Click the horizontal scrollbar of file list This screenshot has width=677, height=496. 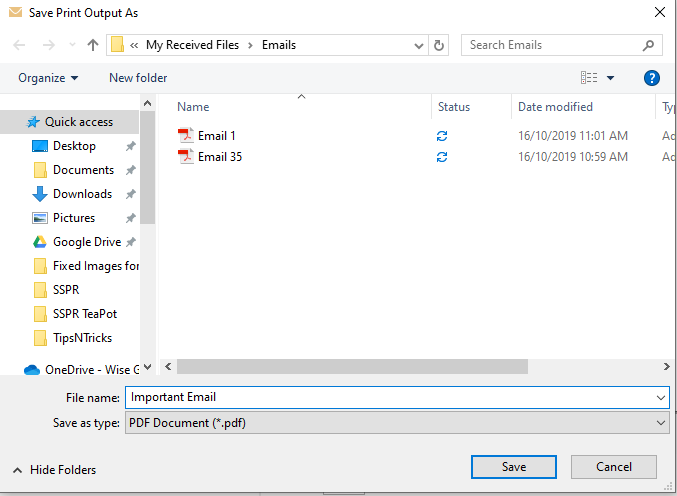point(352,366)
